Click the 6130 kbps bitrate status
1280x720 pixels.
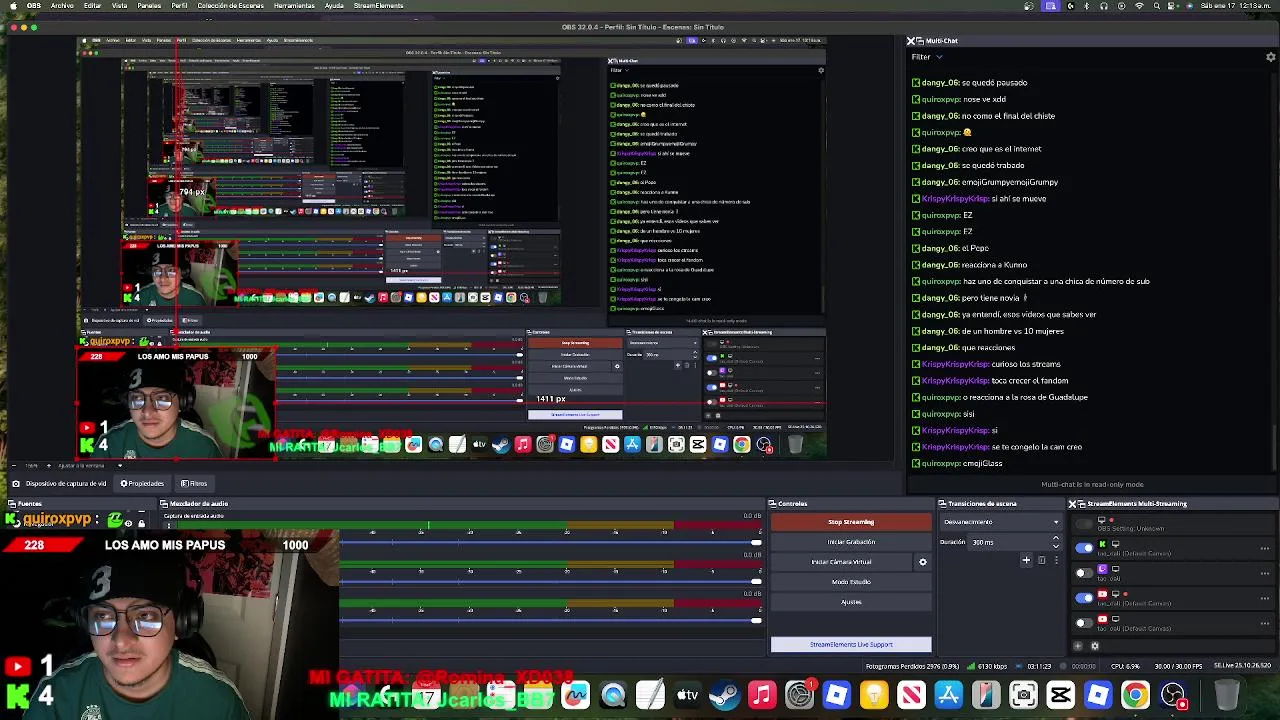(992, 667)
